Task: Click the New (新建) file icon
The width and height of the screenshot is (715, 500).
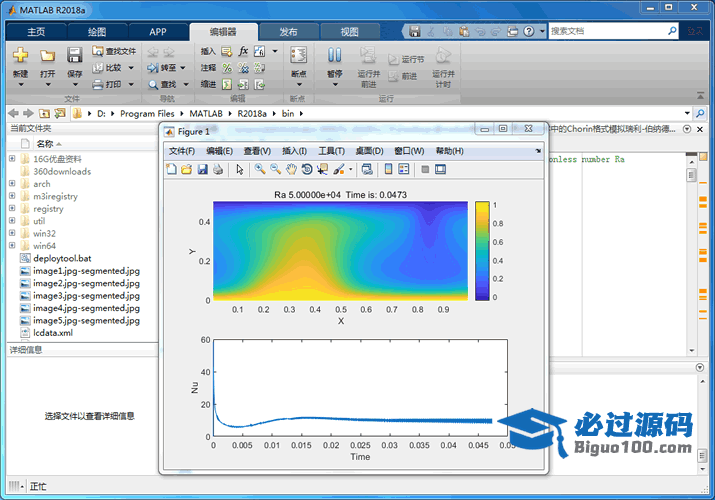Action: (20, 55)
